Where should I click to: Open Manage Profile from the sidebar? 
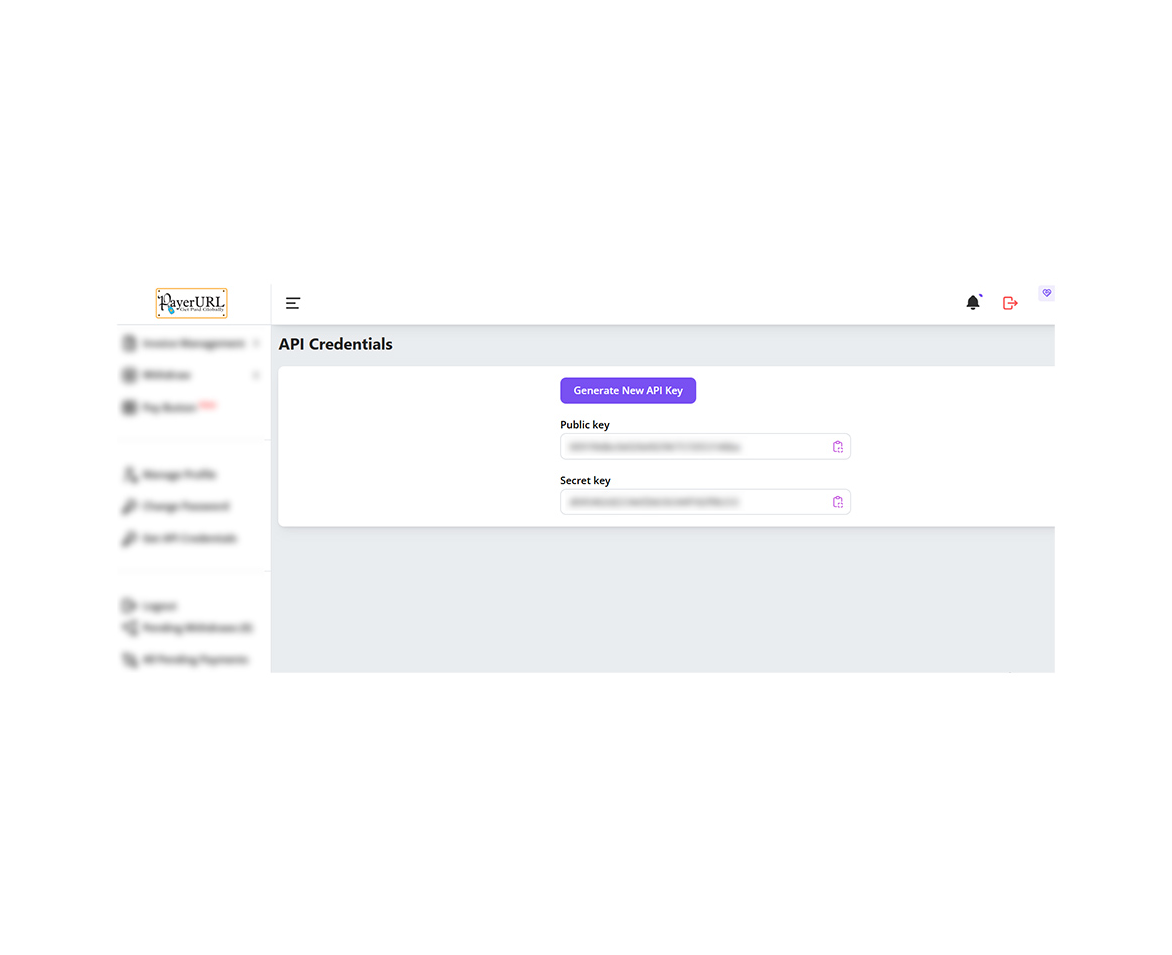(x=178, y=475)
